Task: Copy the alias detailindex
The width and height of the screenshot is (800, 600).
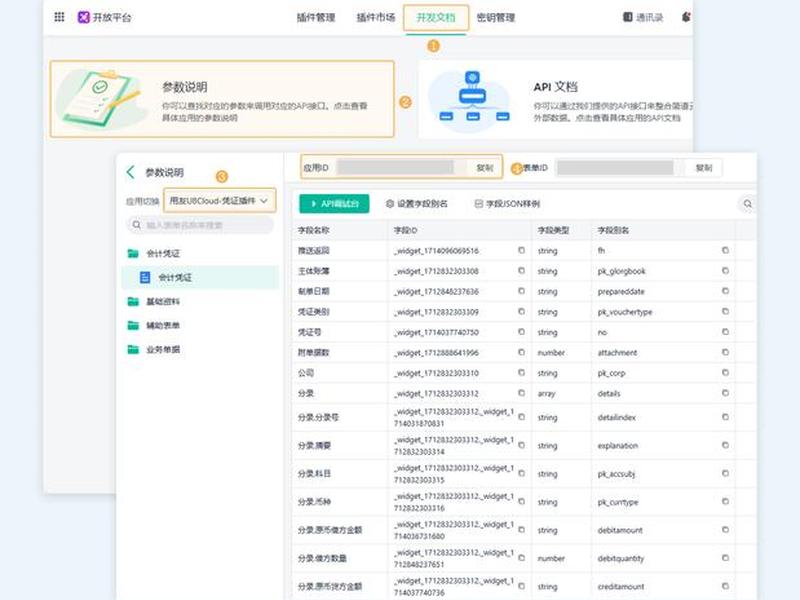Action: [725, 417]
